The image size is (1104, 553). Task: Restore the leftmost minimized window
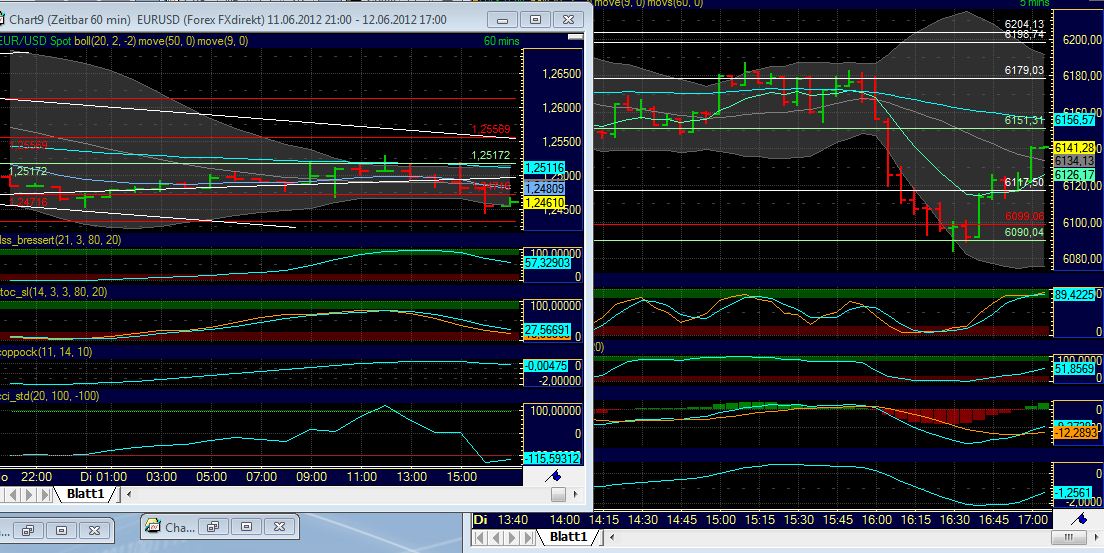tap(26, 530)
